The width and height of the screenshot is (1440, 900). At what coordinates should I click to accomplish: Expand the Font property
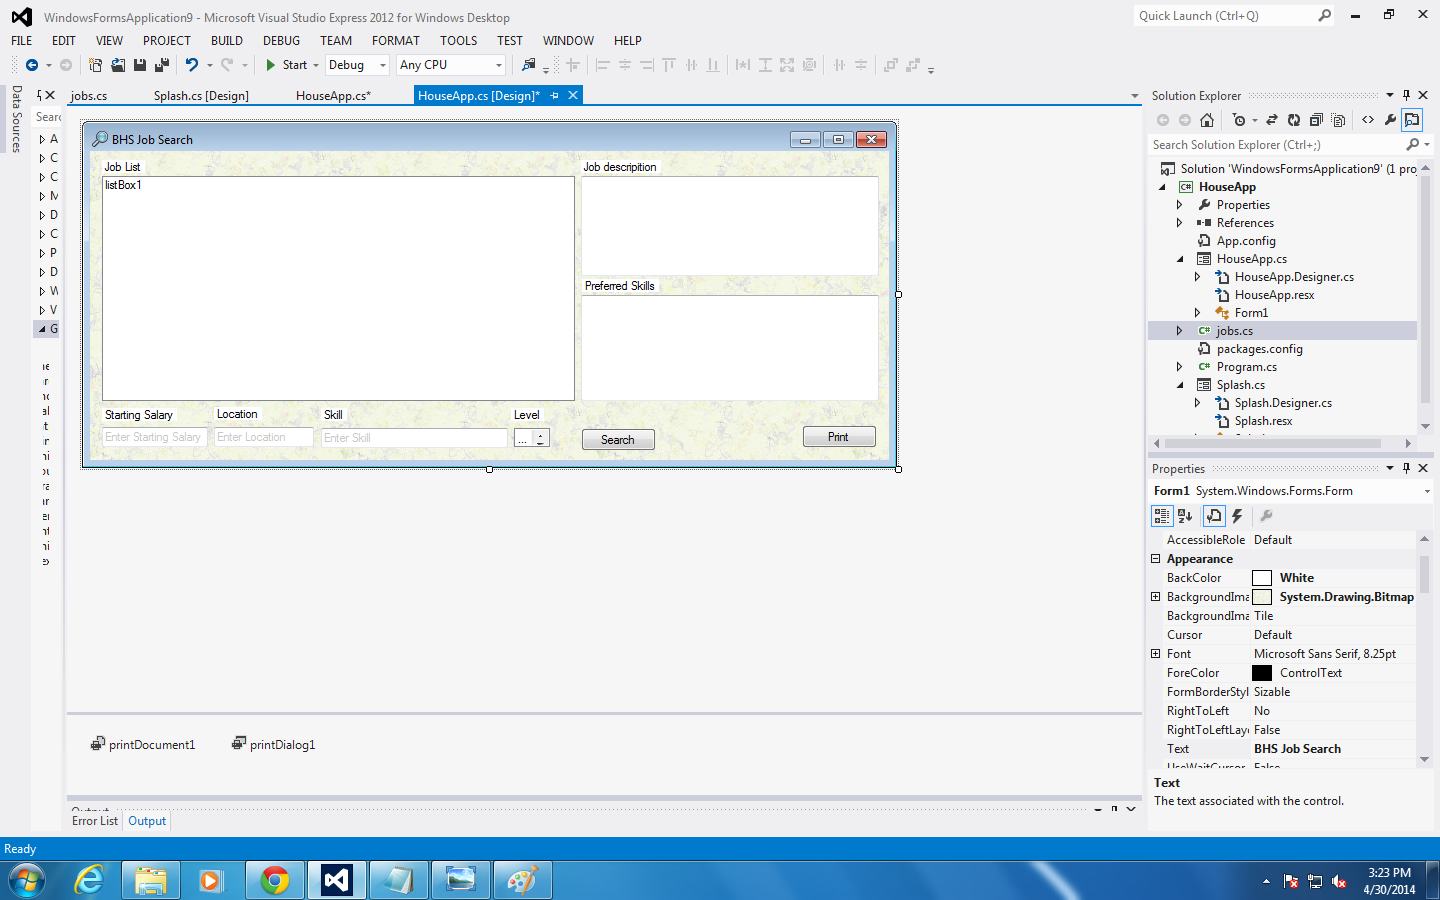pyautogui.click(x=1156, y=654)
